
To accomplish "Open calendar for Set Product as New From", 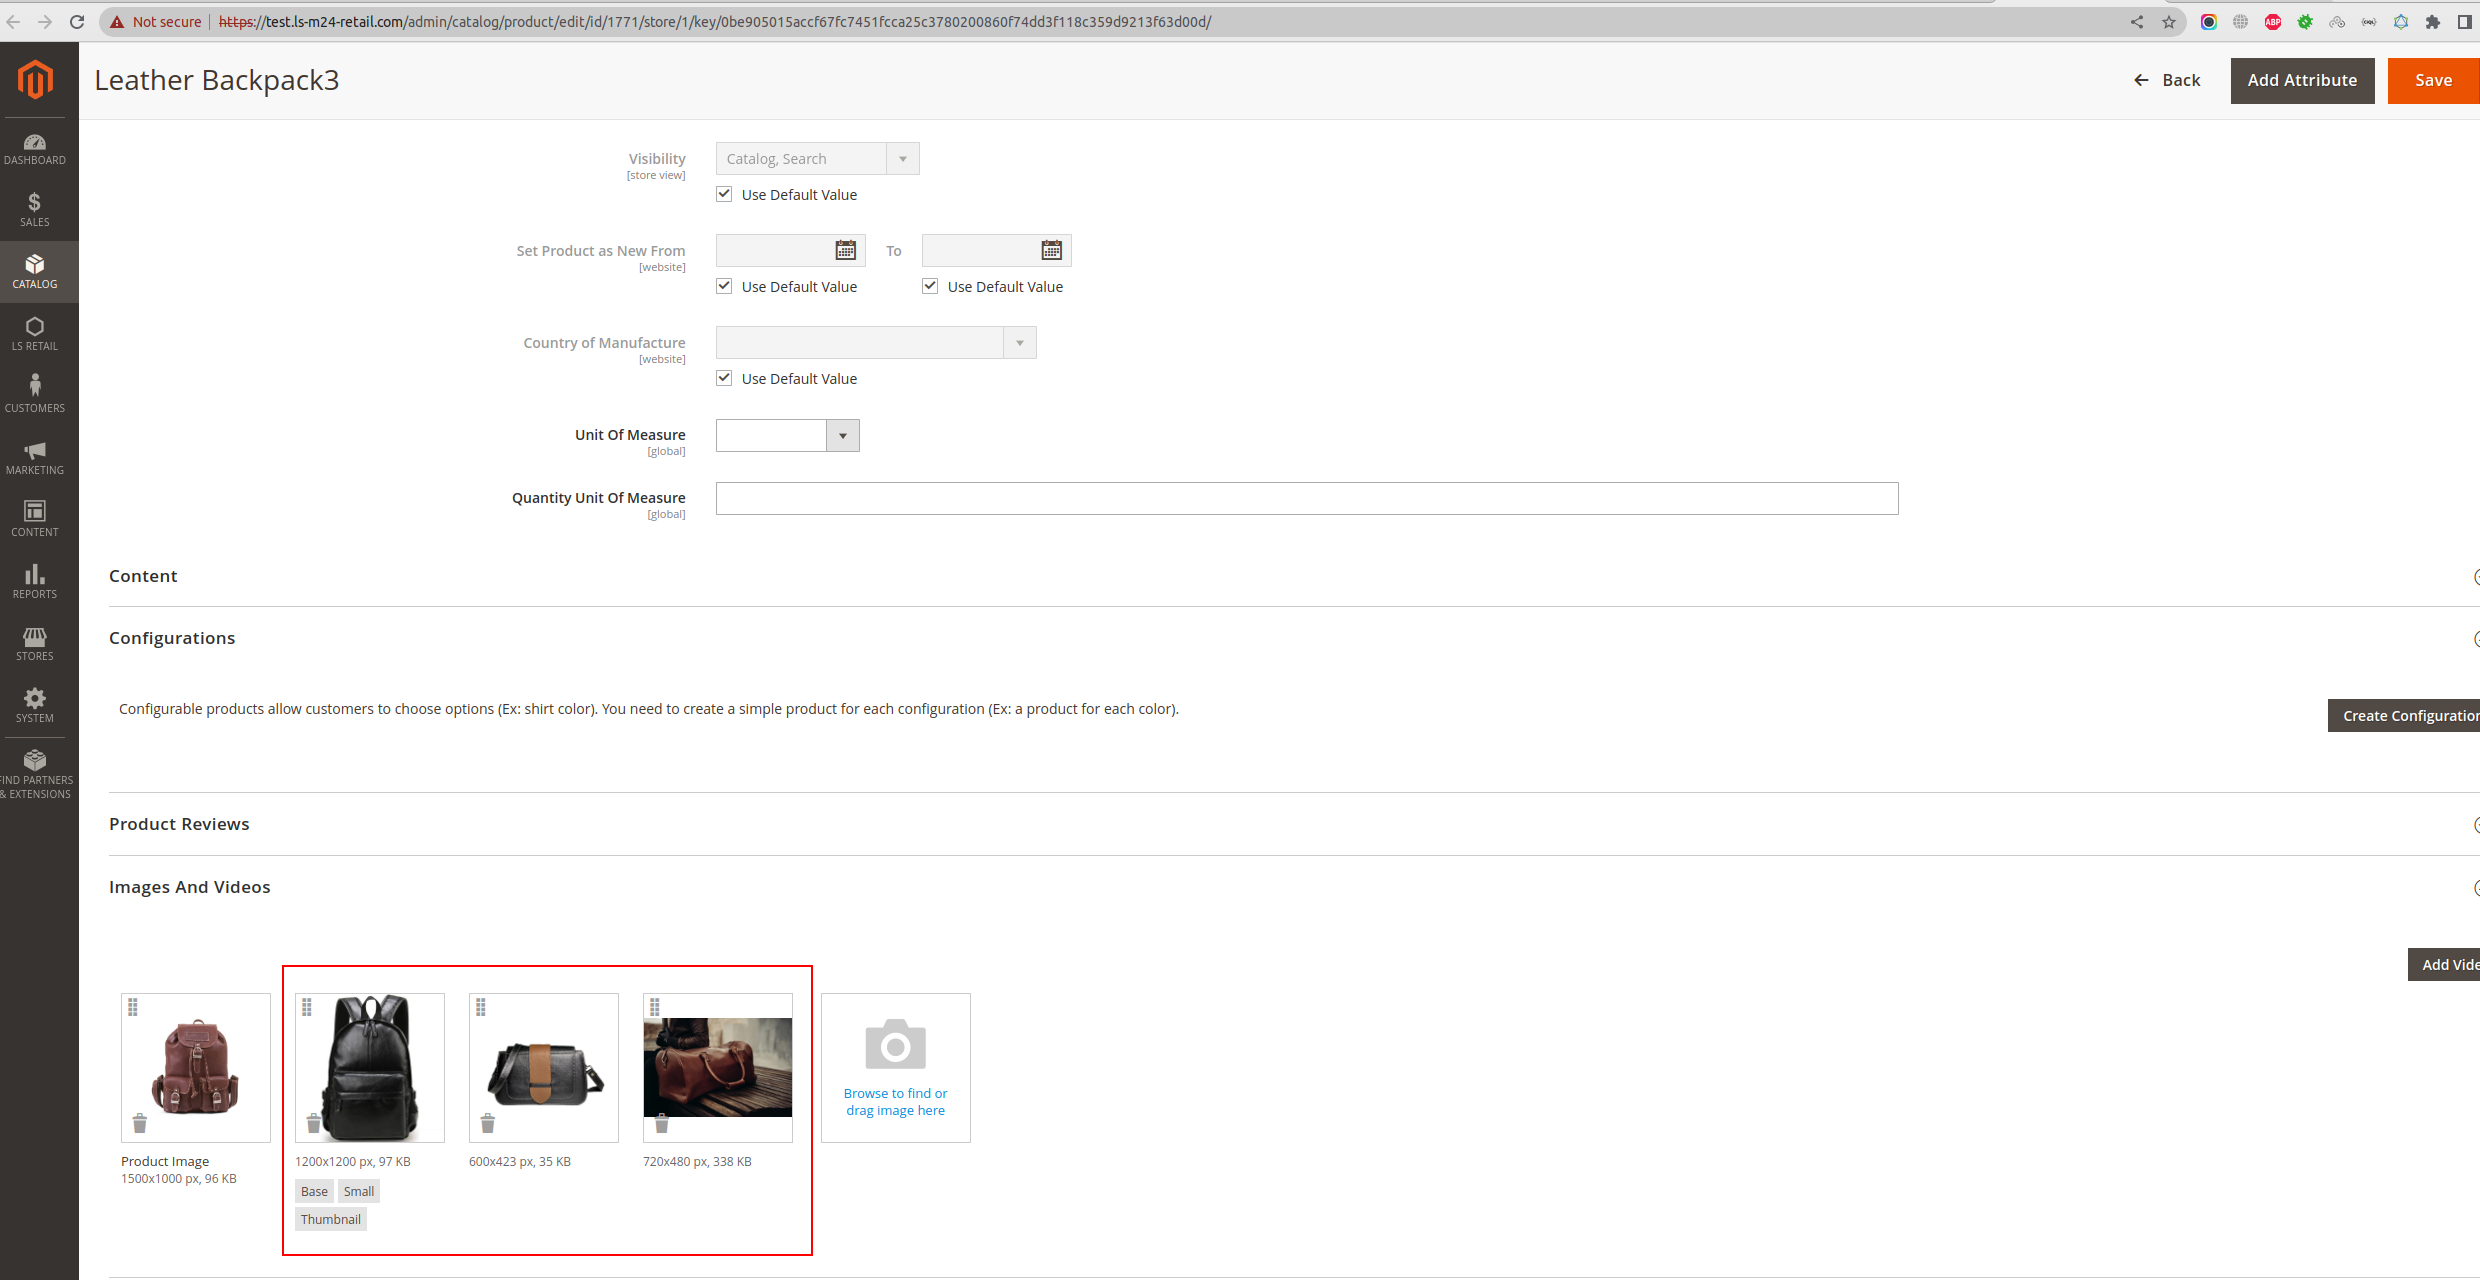I will 845,250.
